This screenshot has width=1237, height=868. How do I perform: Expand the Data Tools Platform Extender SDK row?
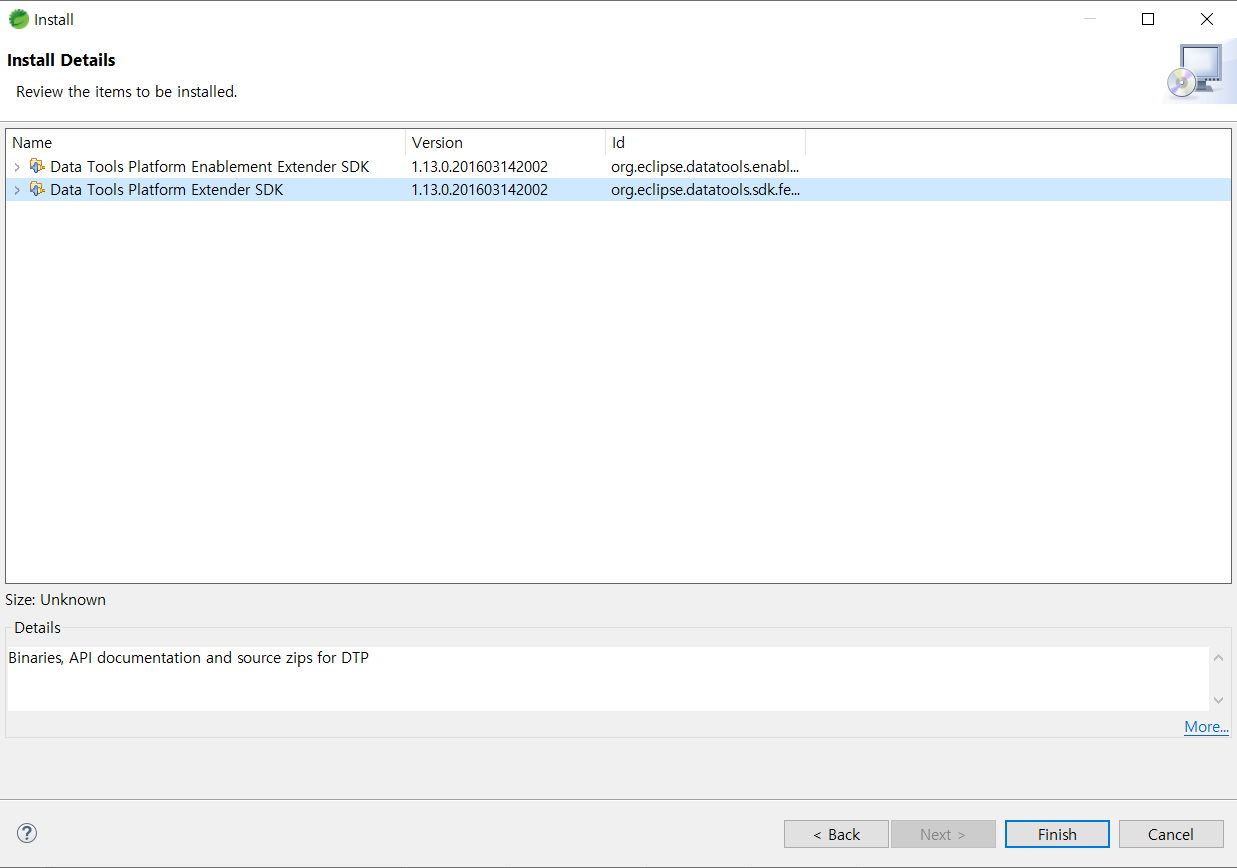(17, 190)
